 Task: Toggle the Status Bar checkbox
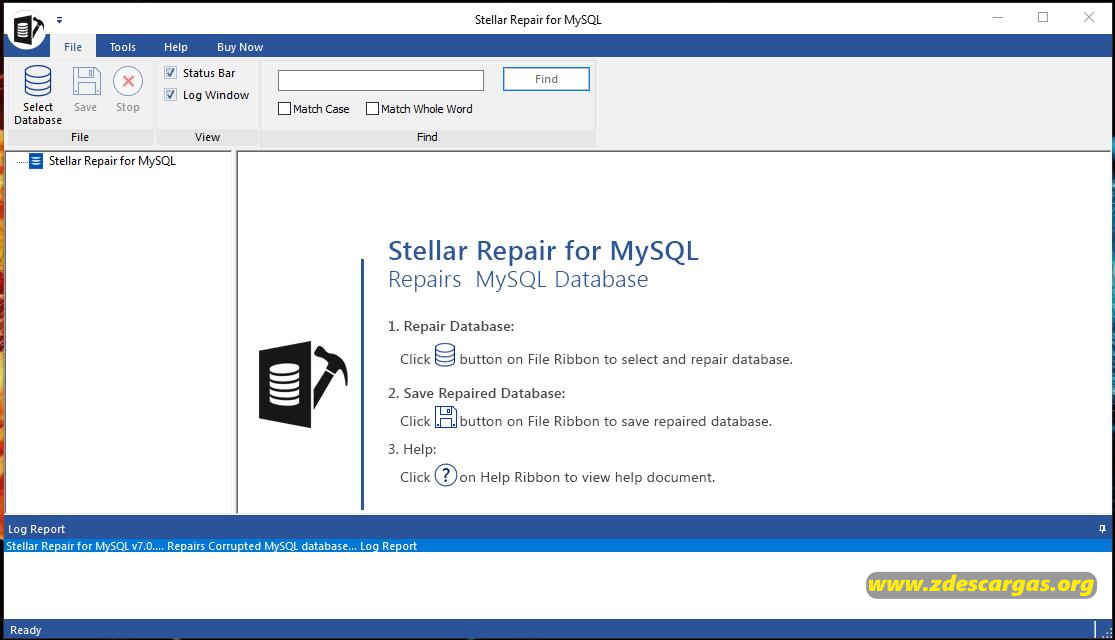171,73
